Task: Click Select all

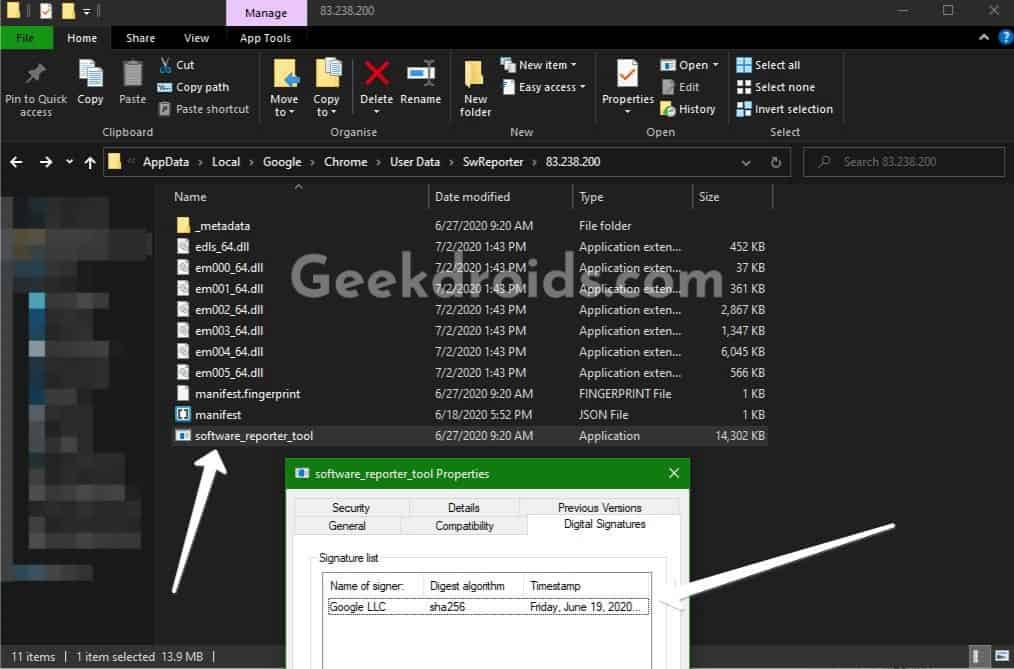Action: pos(768,65)
